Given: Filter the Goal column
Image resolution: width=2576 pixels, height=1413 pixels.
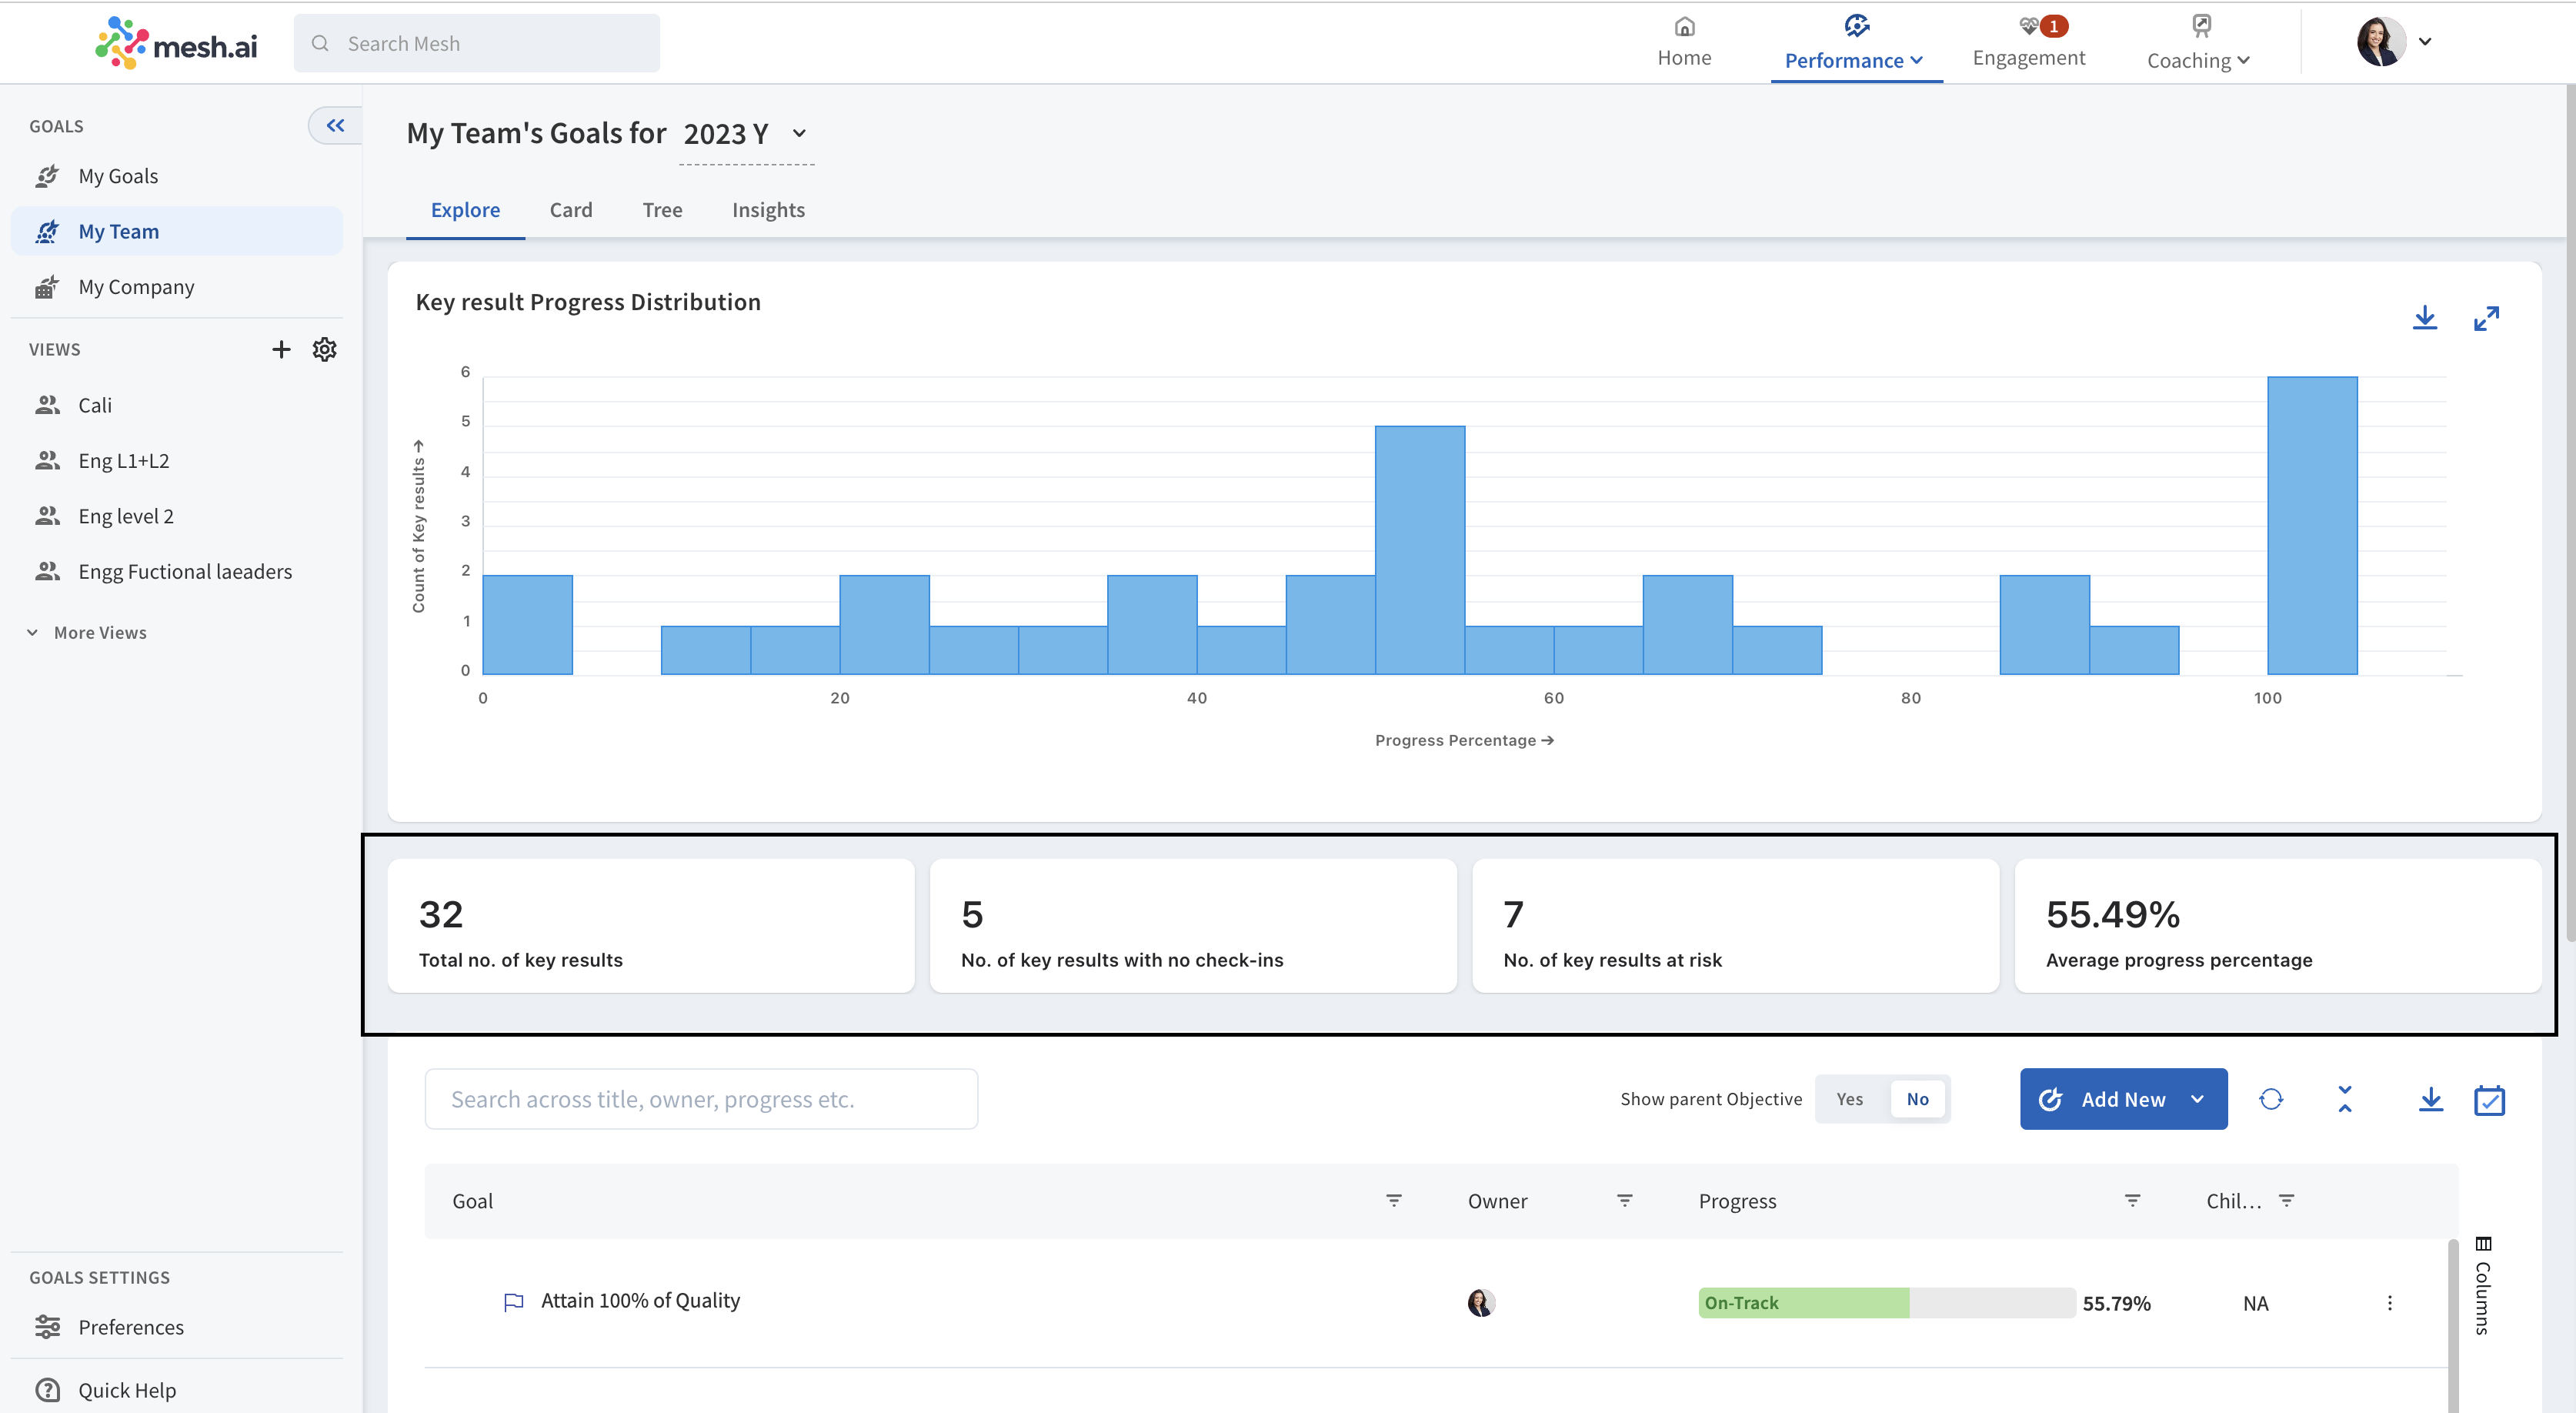Looking at the screenshot, I should point(1394,1200).
